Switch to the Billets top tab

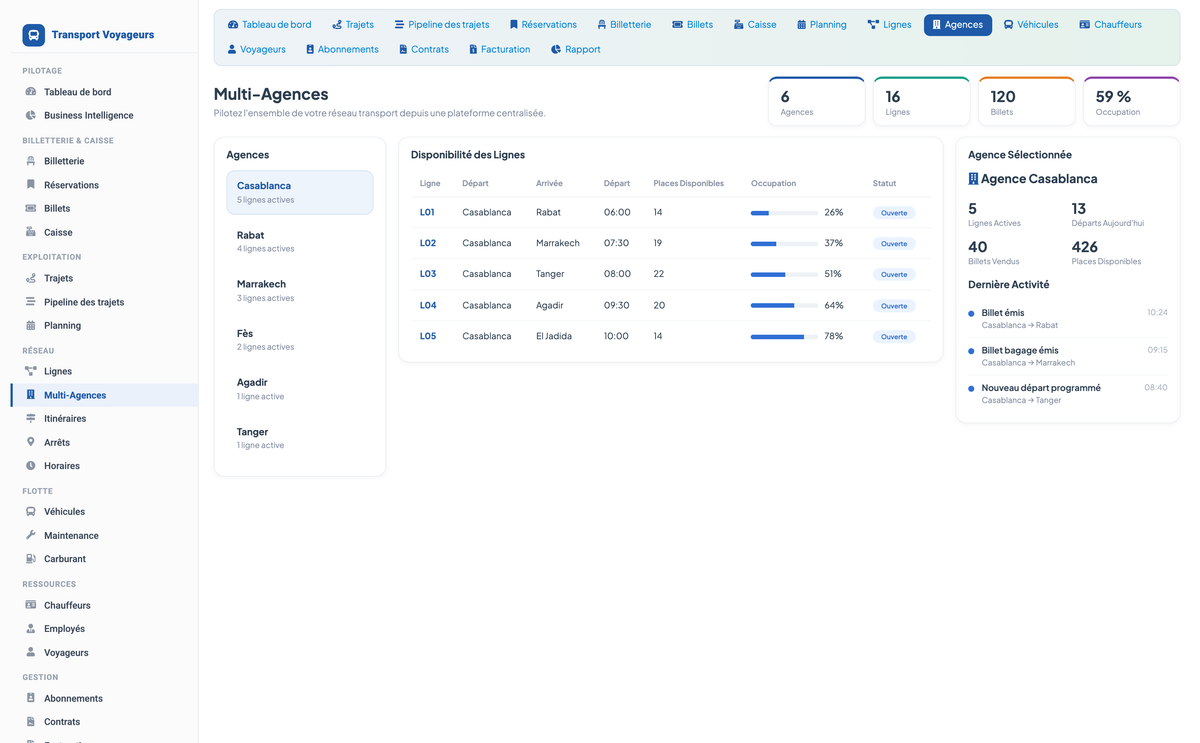pos(692,24)
